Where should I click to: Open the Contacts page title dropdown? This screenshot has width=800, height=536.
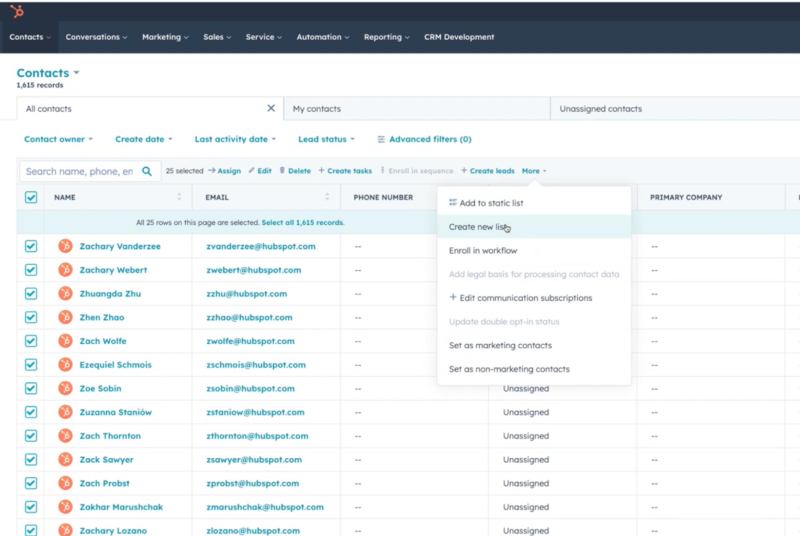tap(48, 73)
